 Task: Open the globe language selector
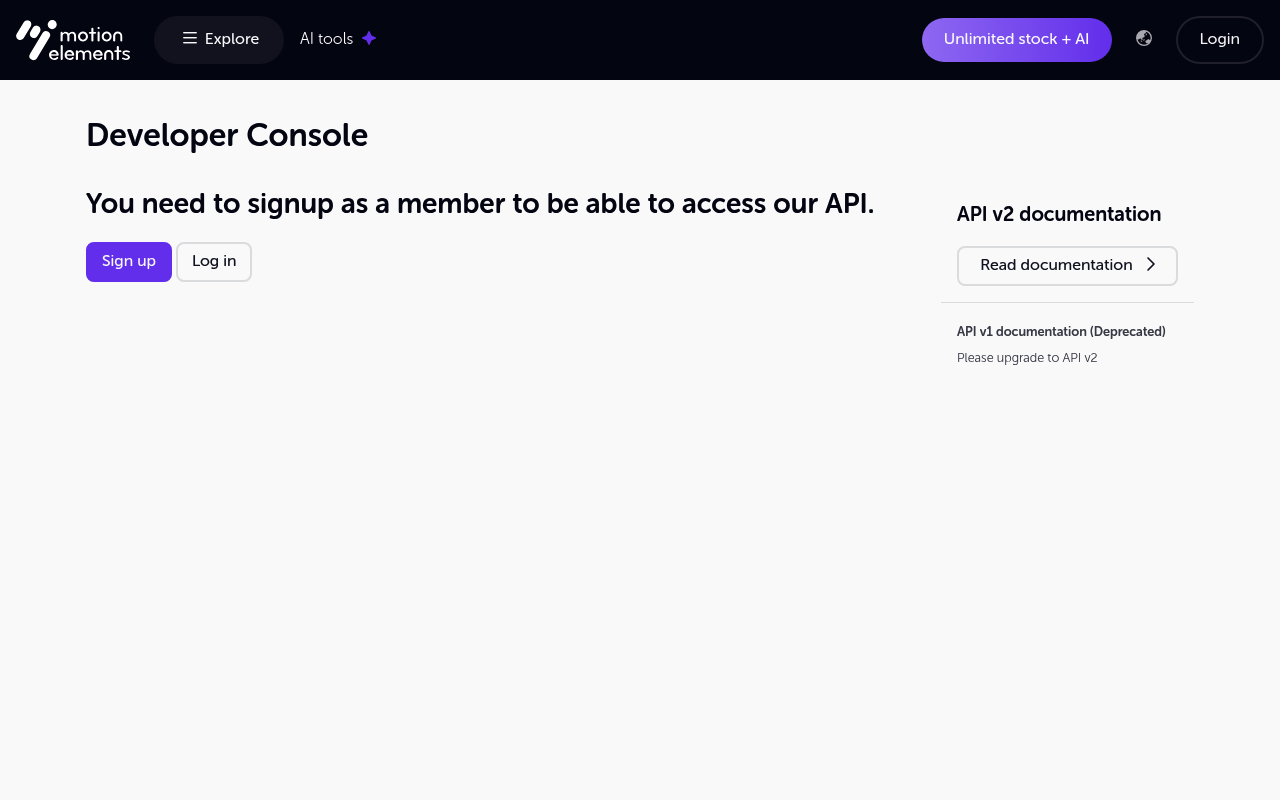point(1144,39)
